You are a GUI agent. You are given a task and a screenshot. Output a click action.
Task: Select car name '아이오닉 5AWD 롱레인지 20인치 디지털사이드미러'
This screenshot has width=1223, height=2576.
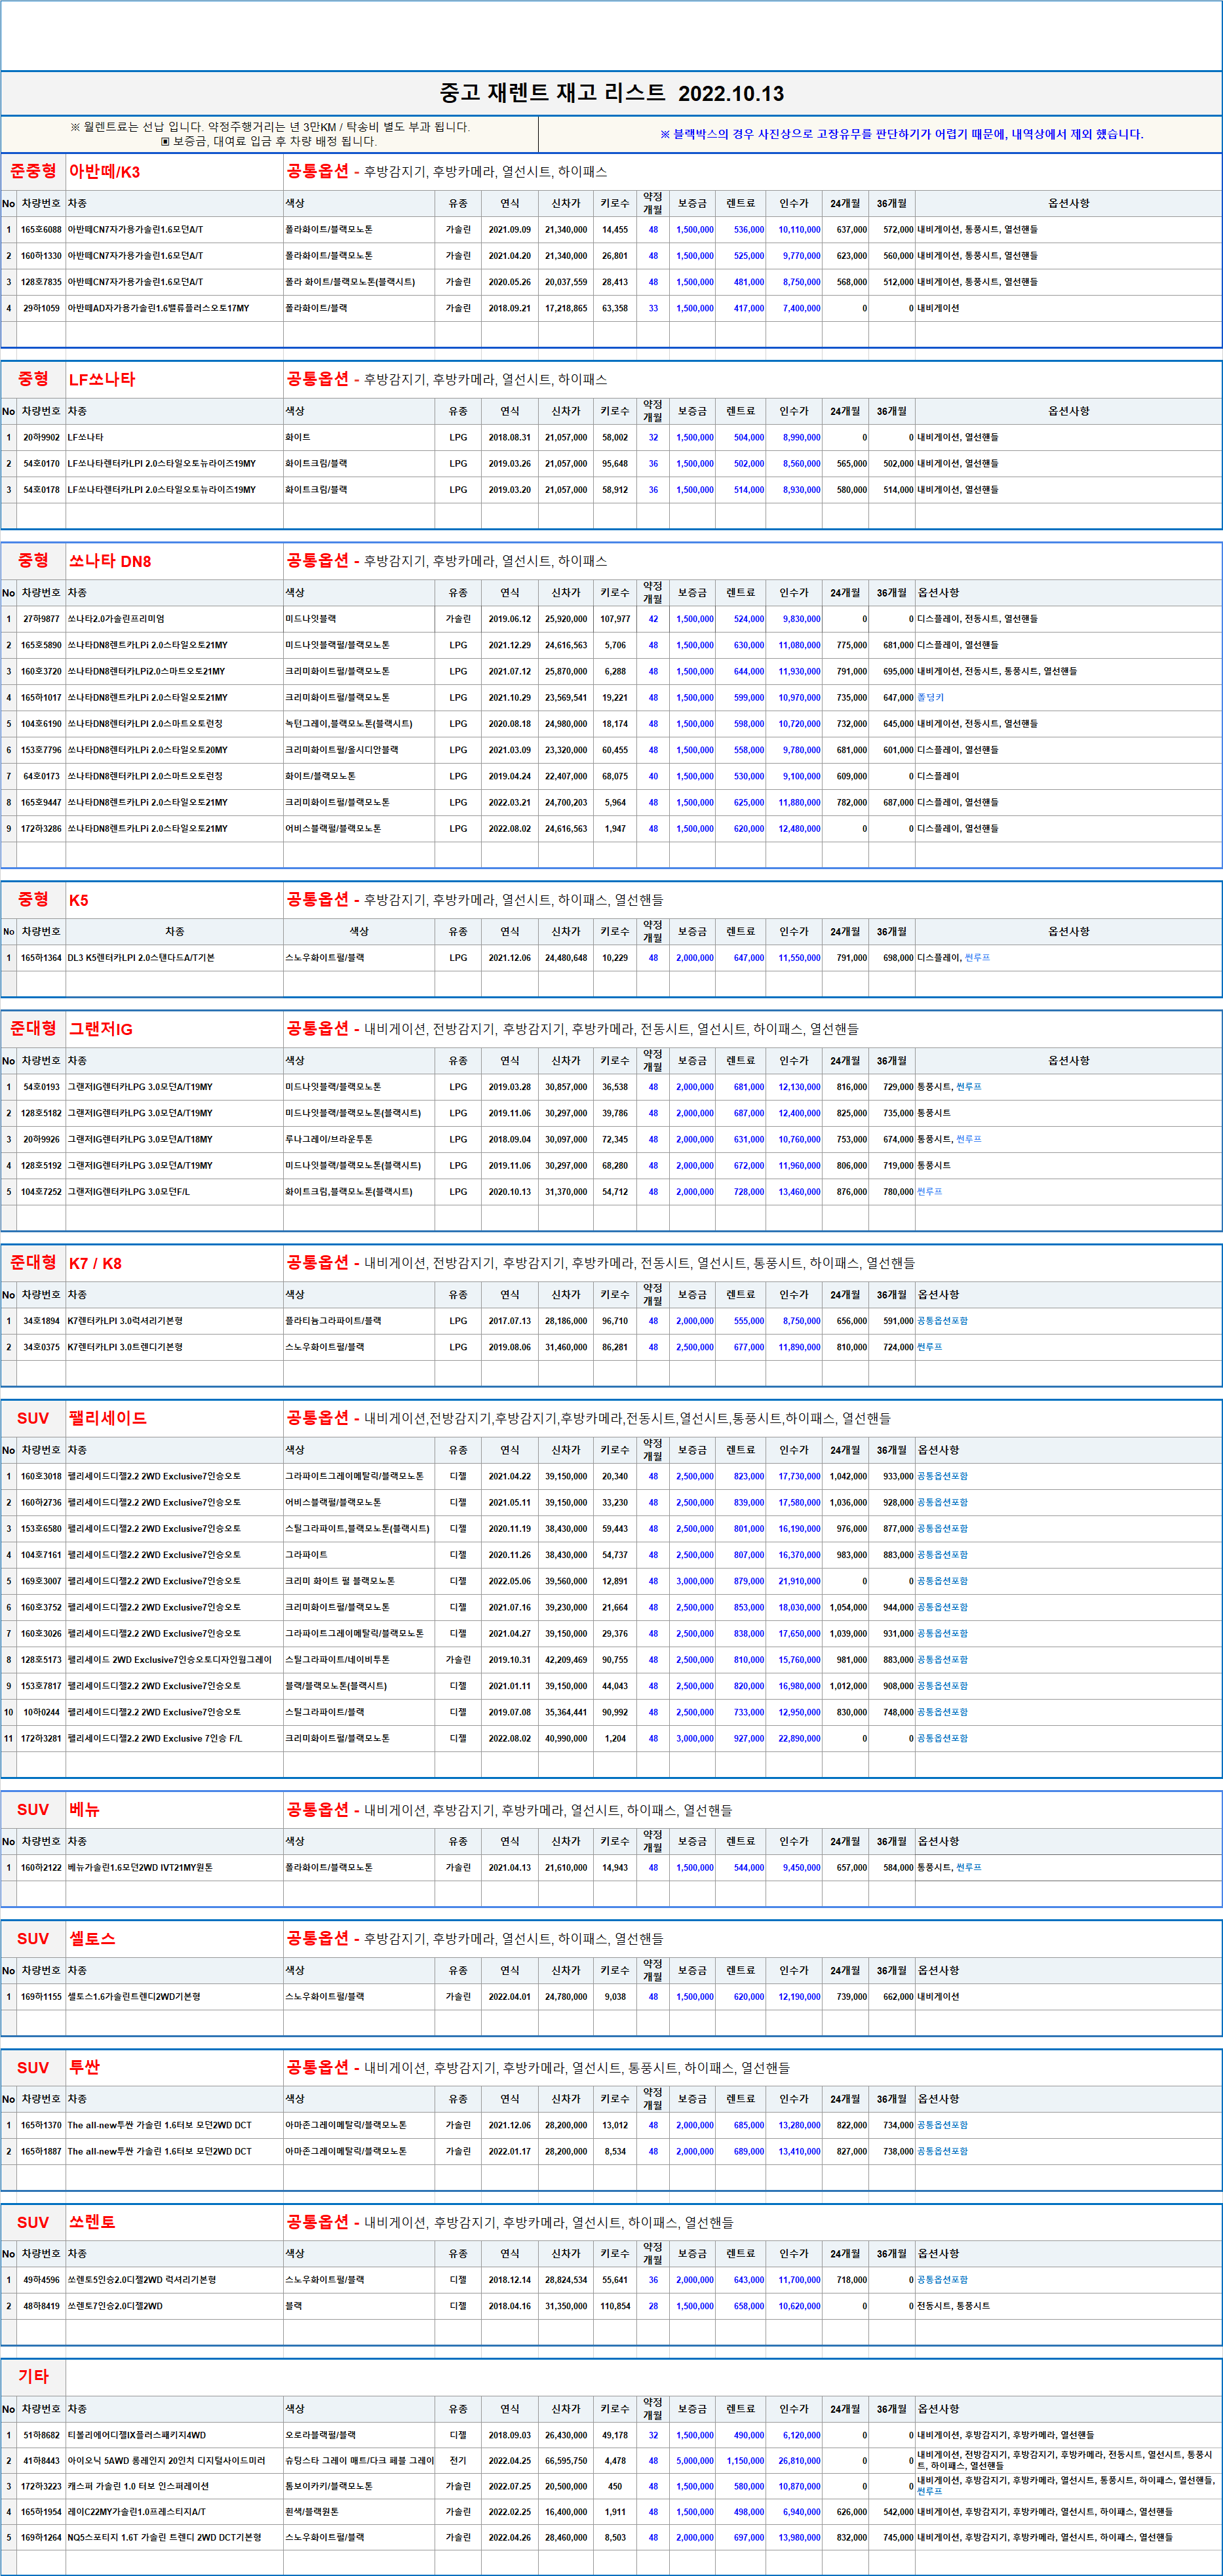click(166, 2462)
